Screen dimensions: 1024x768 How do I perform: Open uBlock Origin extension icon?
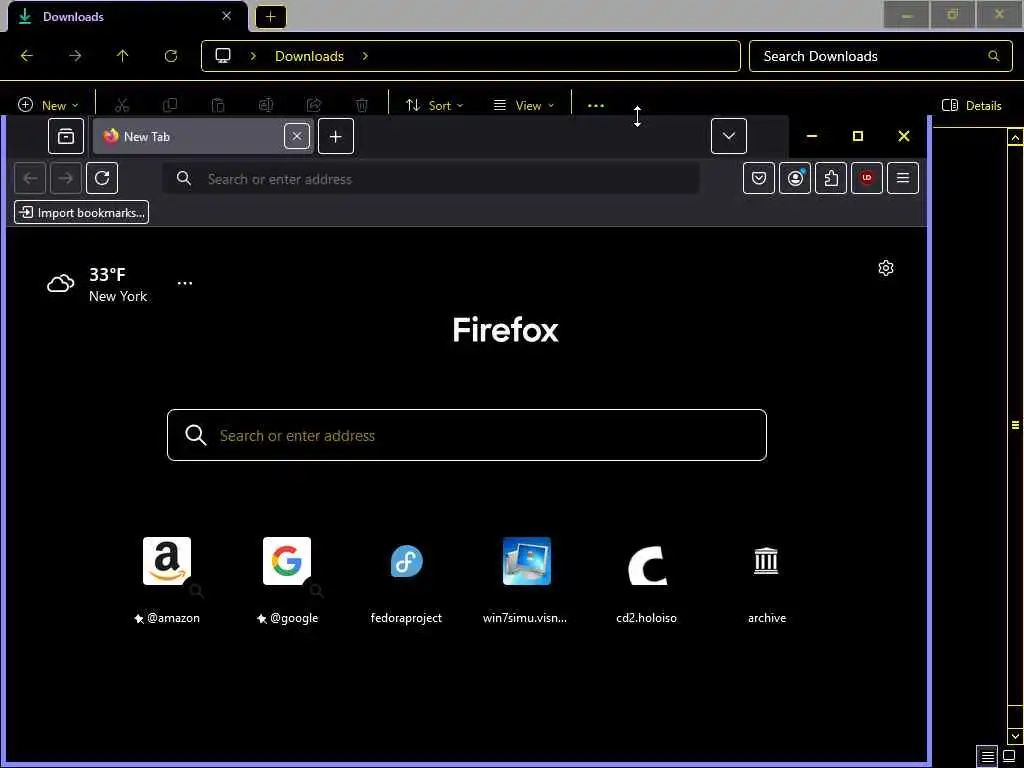click(x=867, y=178)
